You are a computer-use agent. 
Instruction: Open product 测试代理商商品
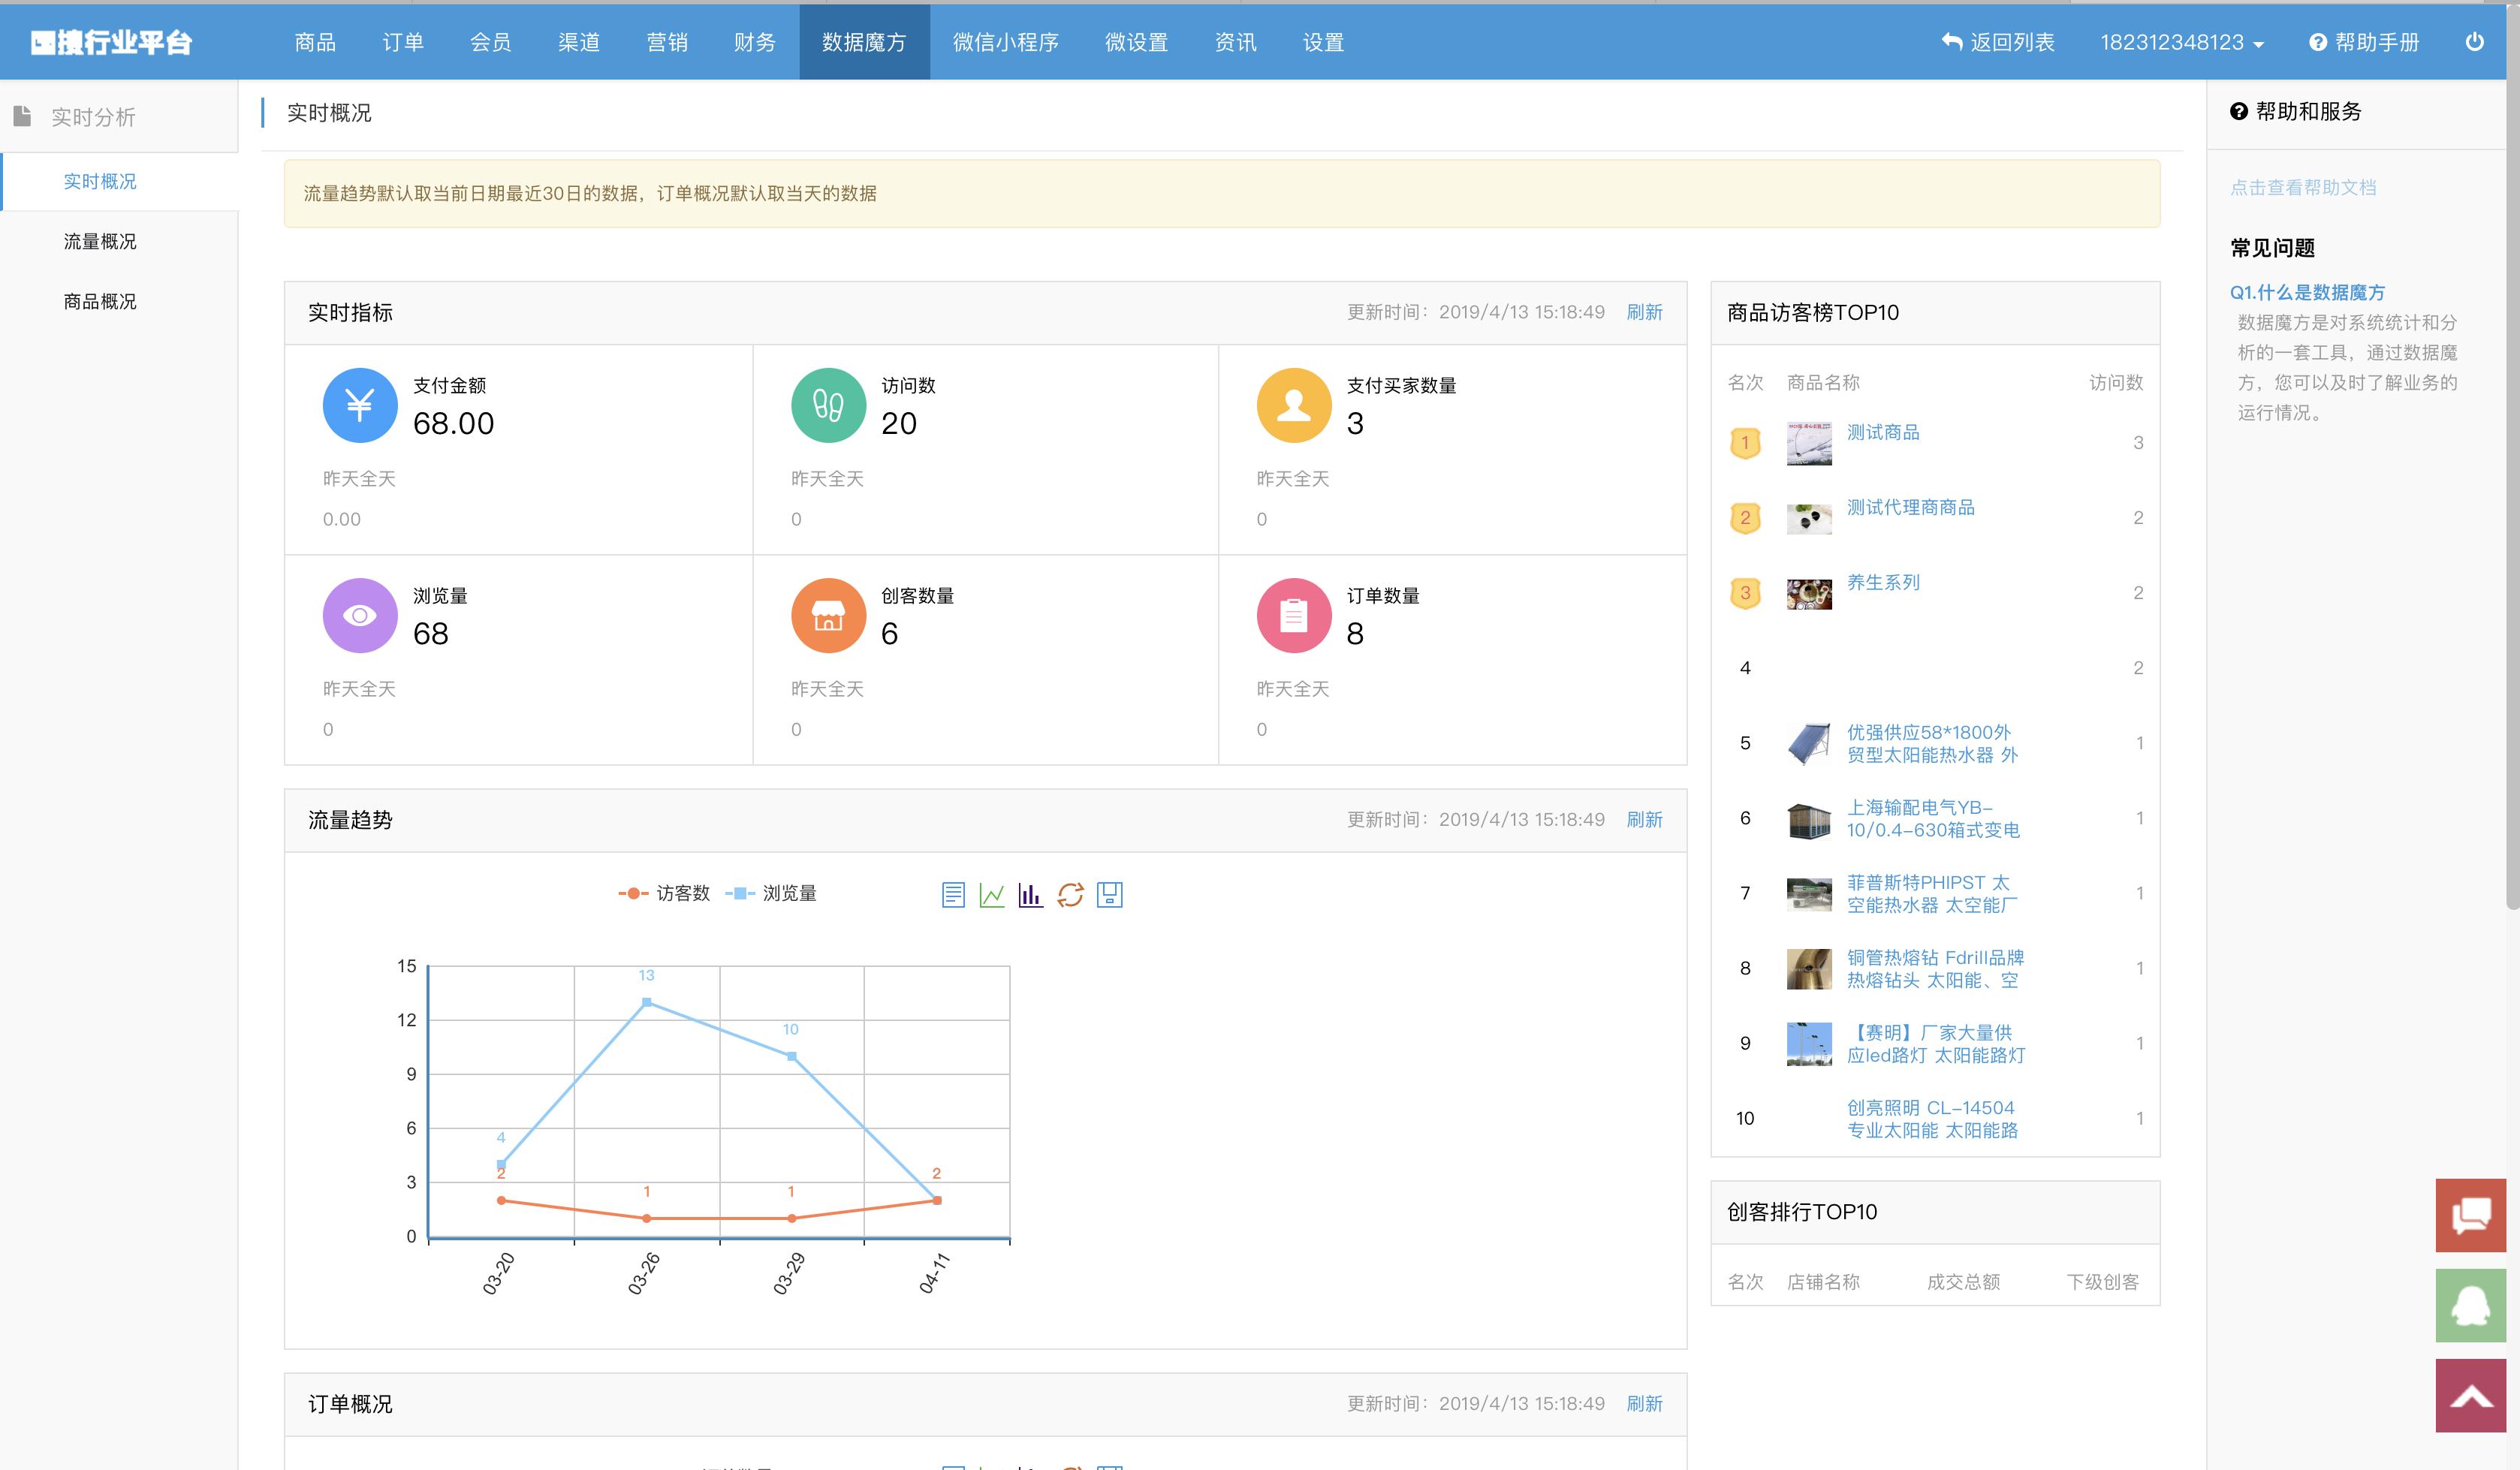(x=1910, y=507)
